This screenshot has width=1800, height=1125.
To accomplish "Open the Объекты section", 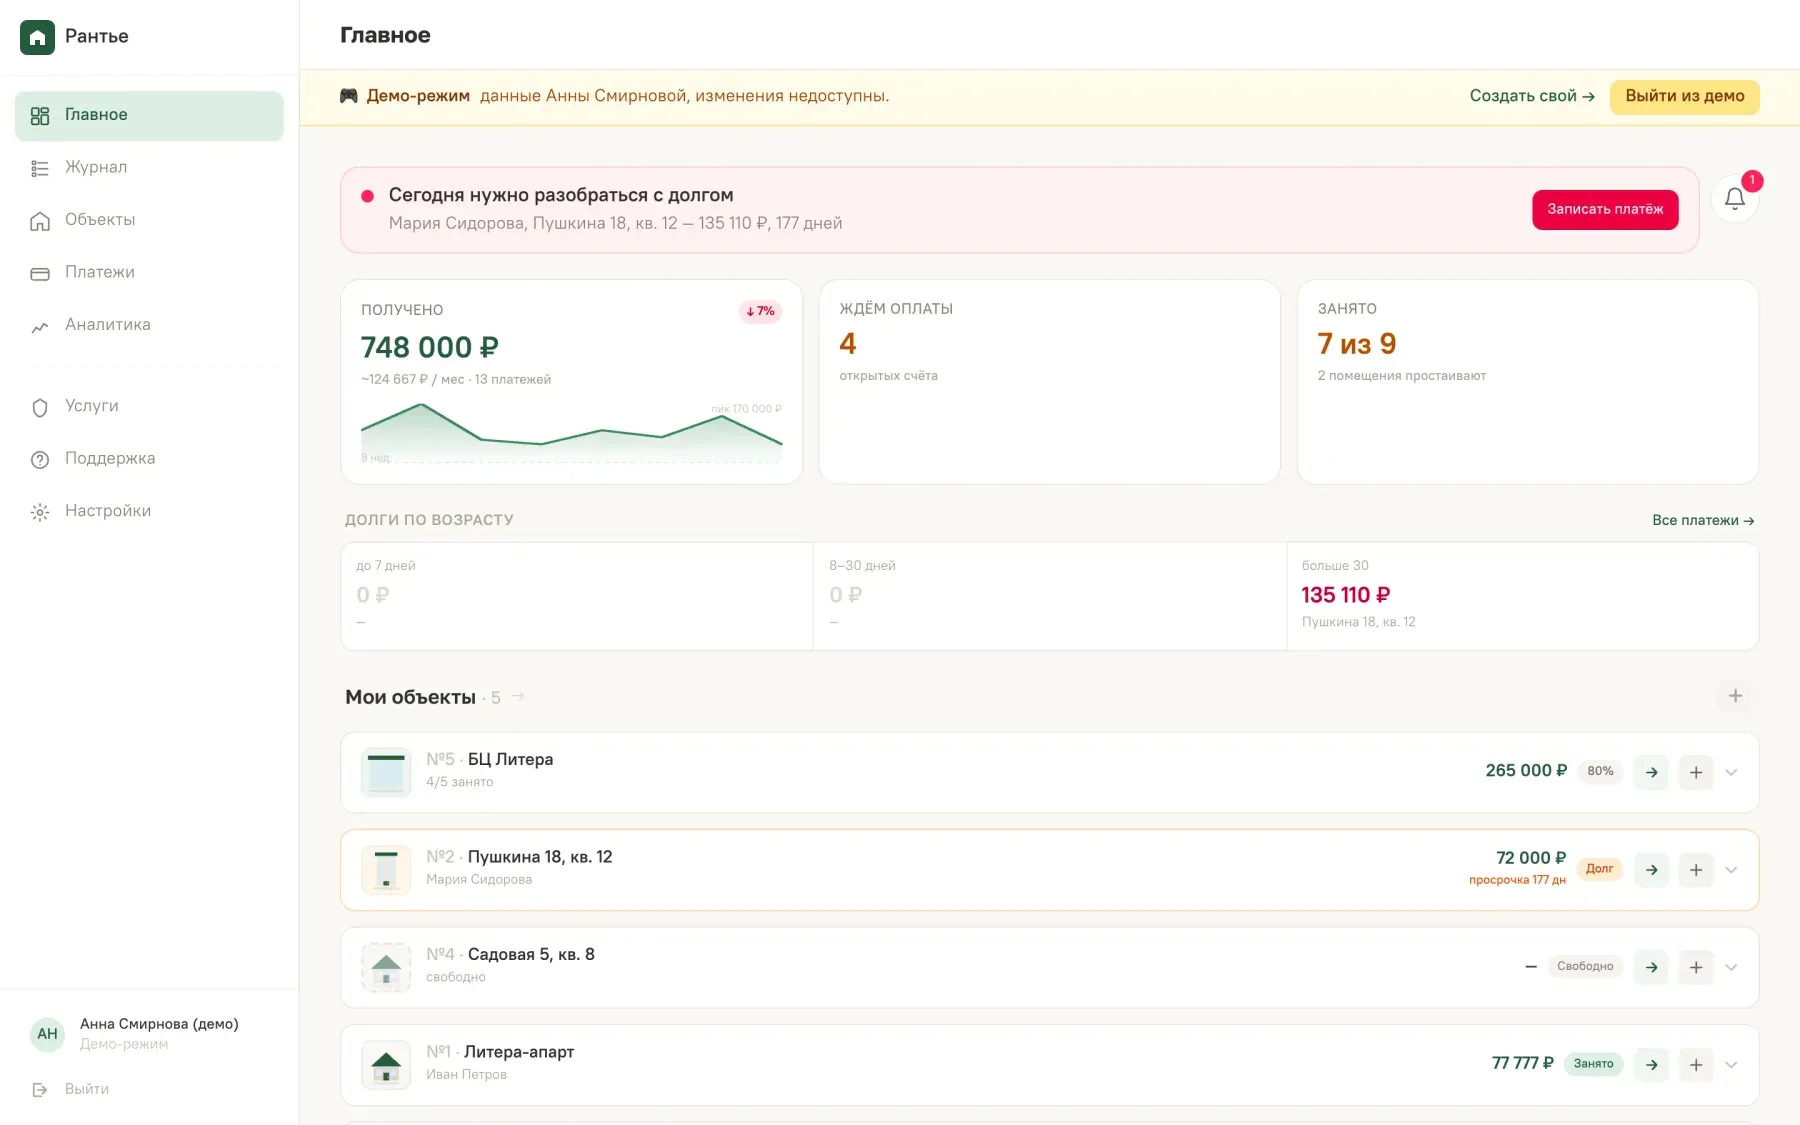I will click(x=149, y=220).
